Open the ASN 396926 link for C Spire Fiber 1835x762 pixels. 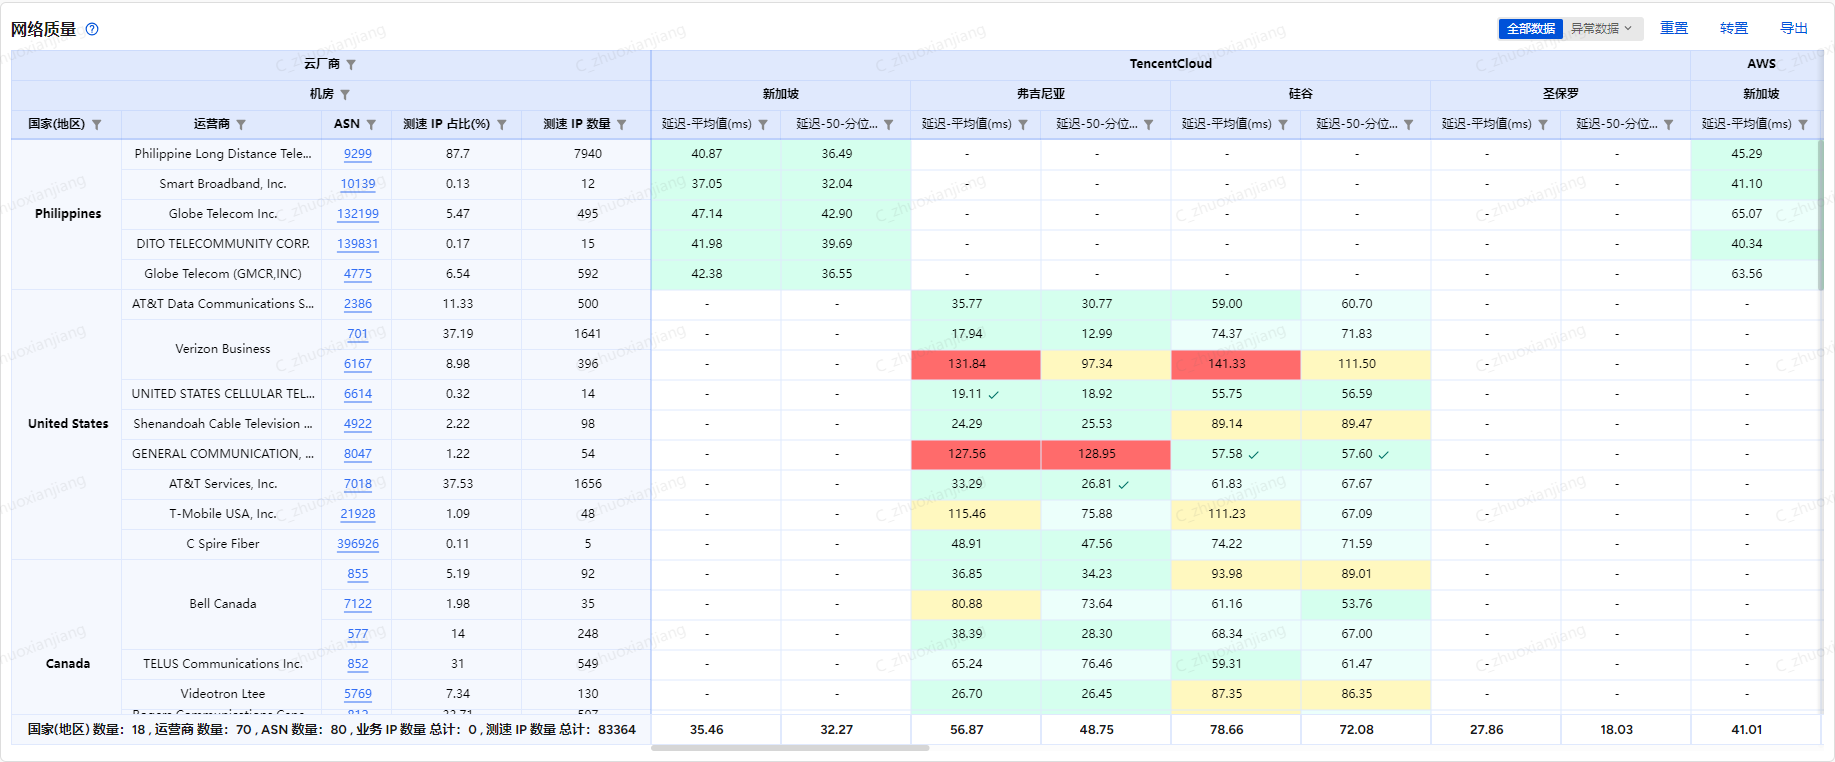coord(357,544)
